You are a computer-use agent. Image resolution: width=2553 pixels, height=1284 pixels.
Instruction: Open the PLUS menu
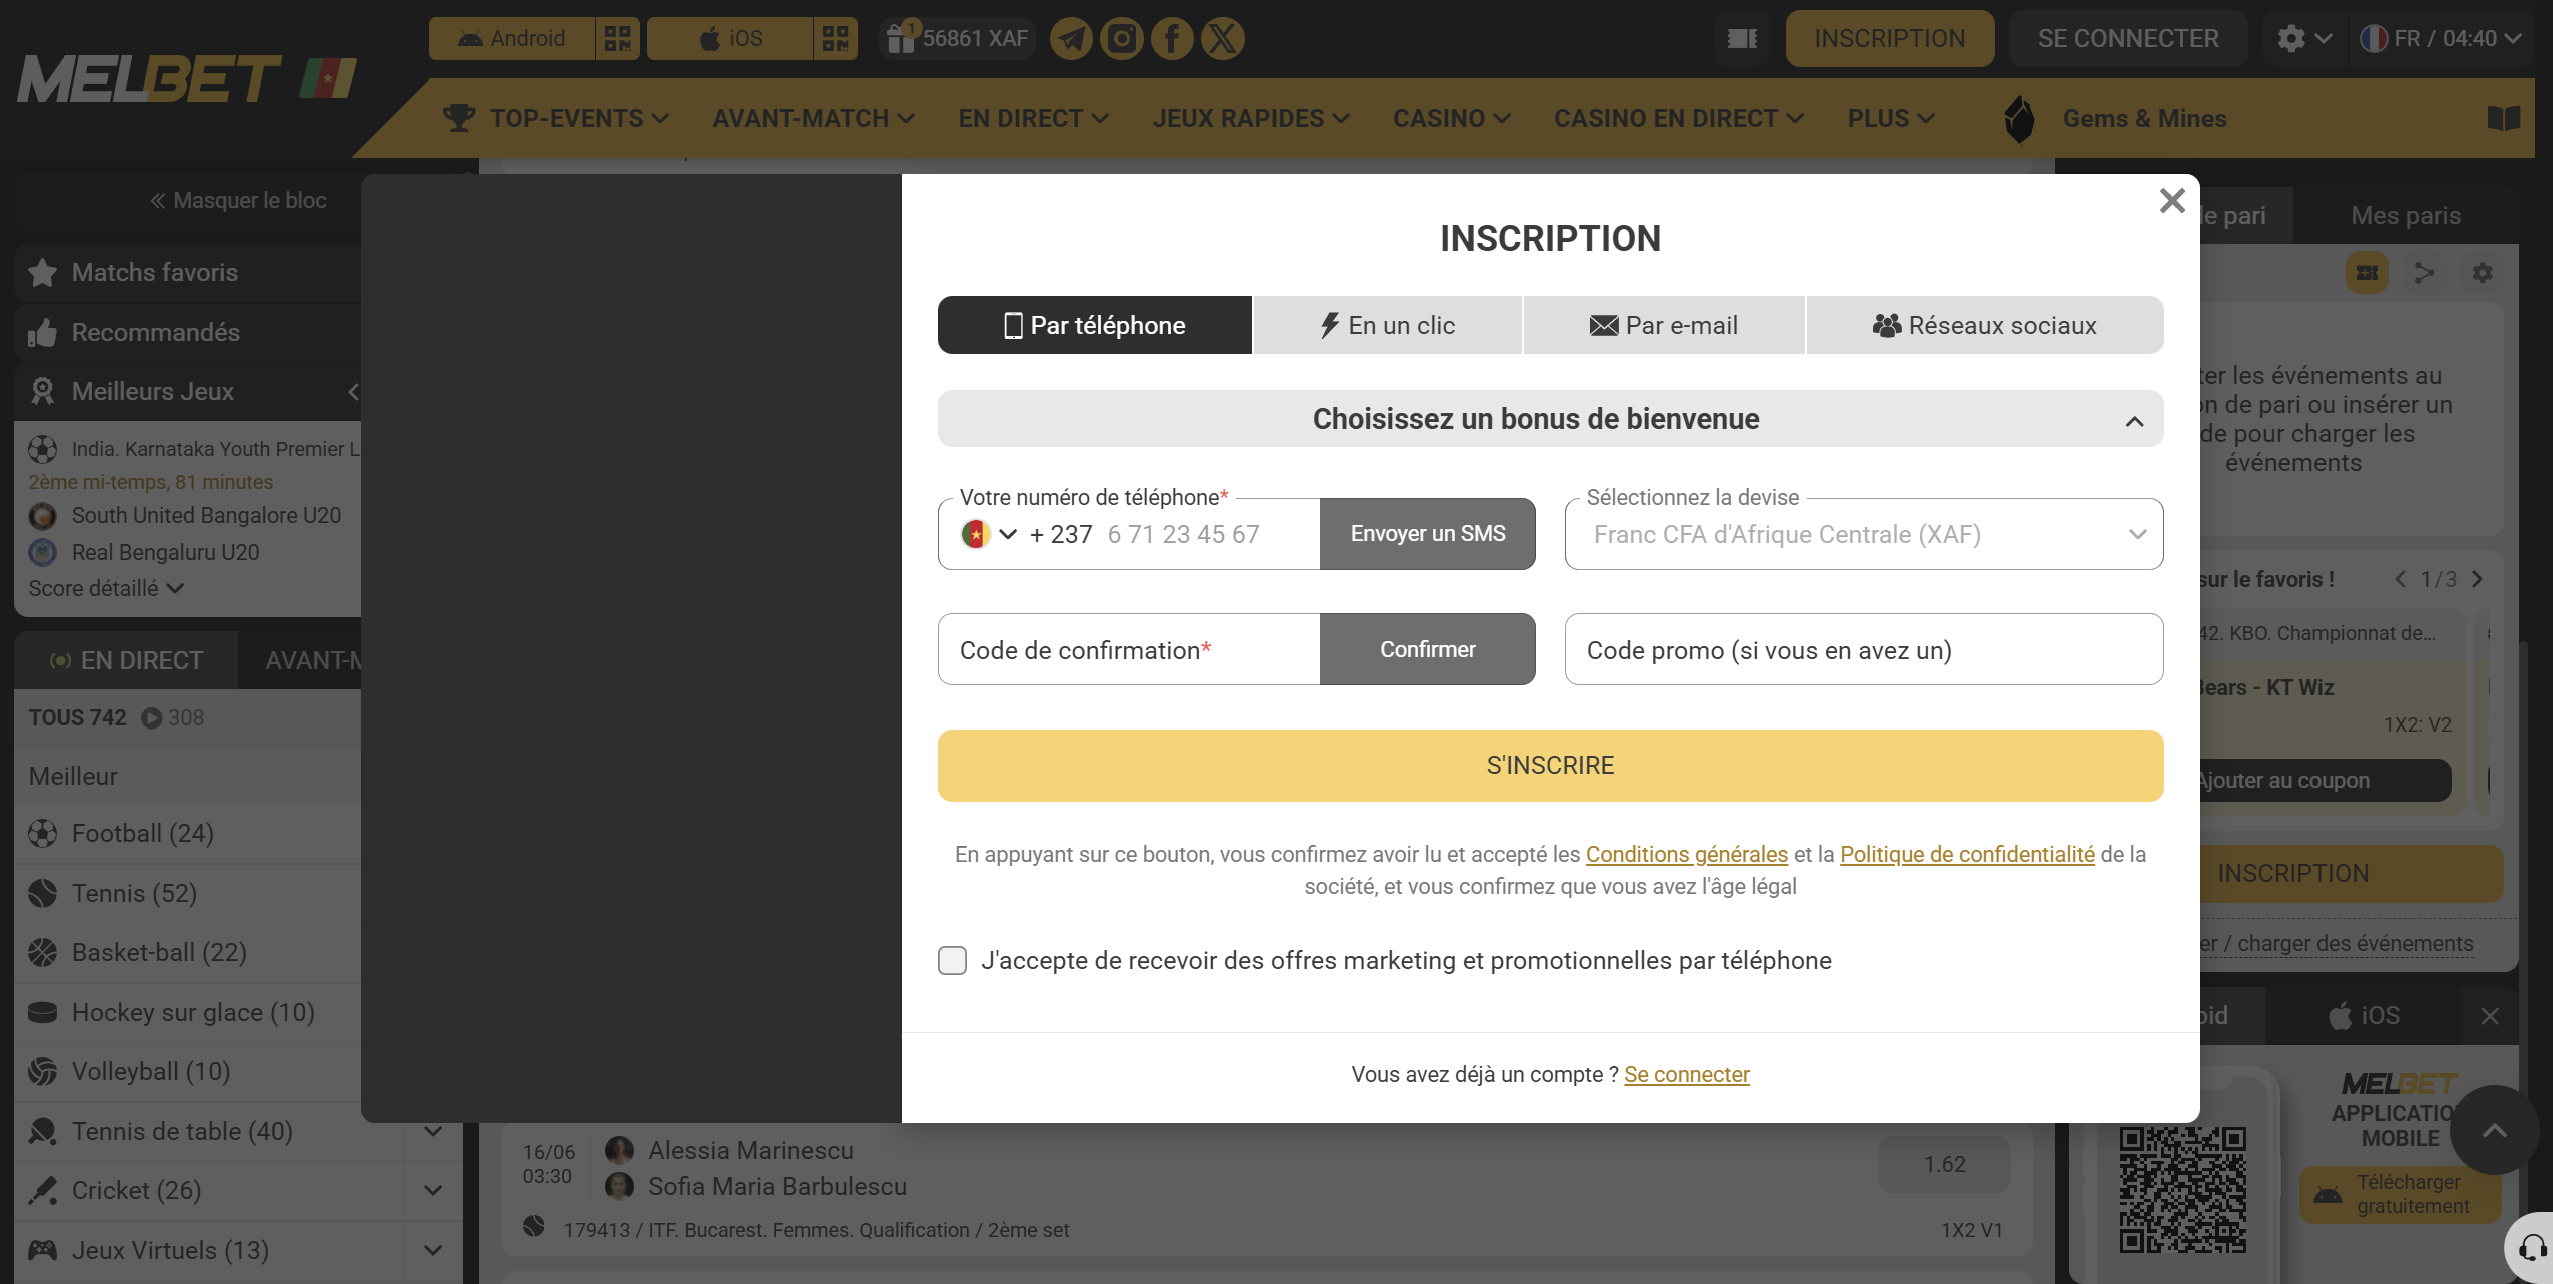1891,119
